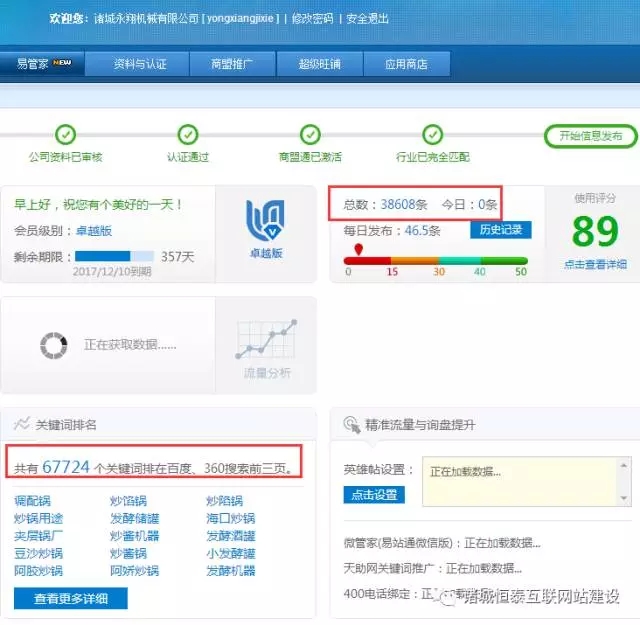
Task: Click the 行业已完全匹配 checkmark icon
Action: (432, 135)
